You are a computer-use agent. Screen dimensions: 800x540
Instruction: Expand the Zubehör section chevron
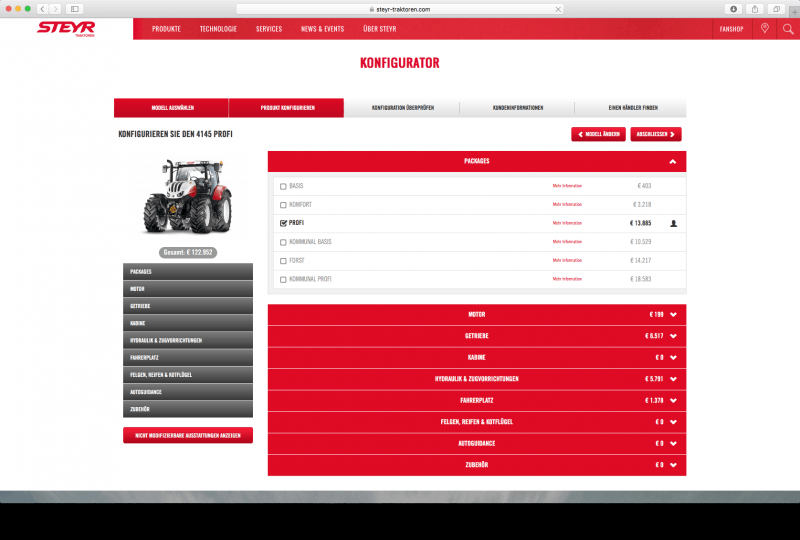click(x=673, y=464)
